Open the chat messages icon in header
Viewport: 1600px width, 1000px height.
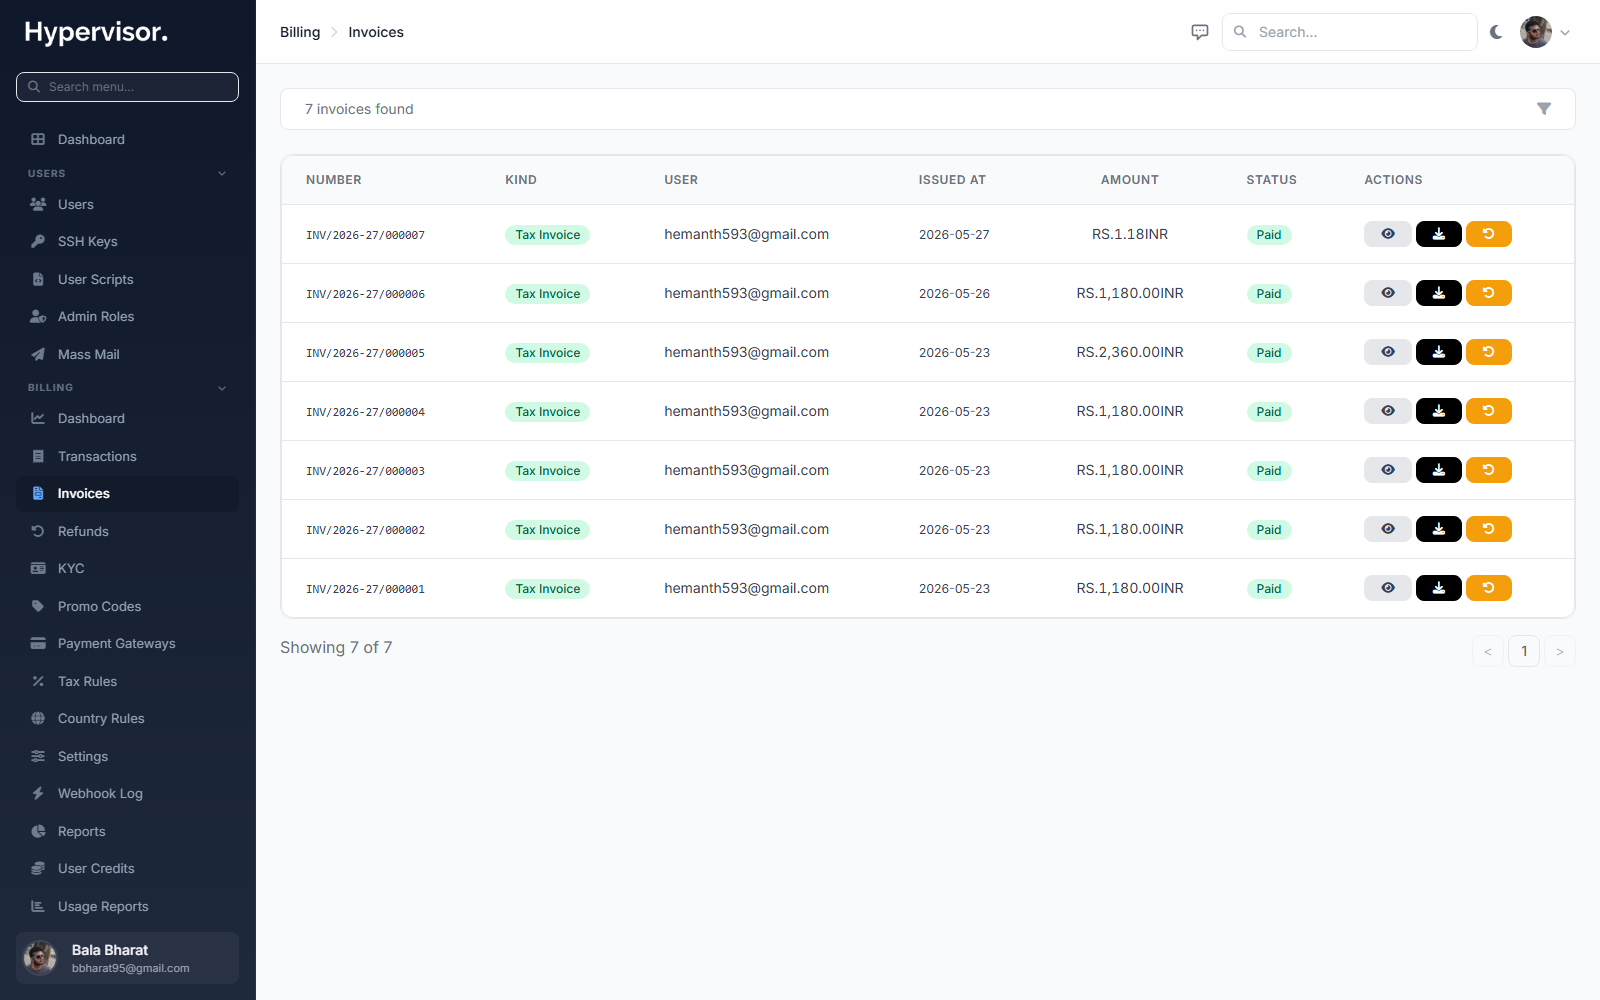[x=1200, y=32]
